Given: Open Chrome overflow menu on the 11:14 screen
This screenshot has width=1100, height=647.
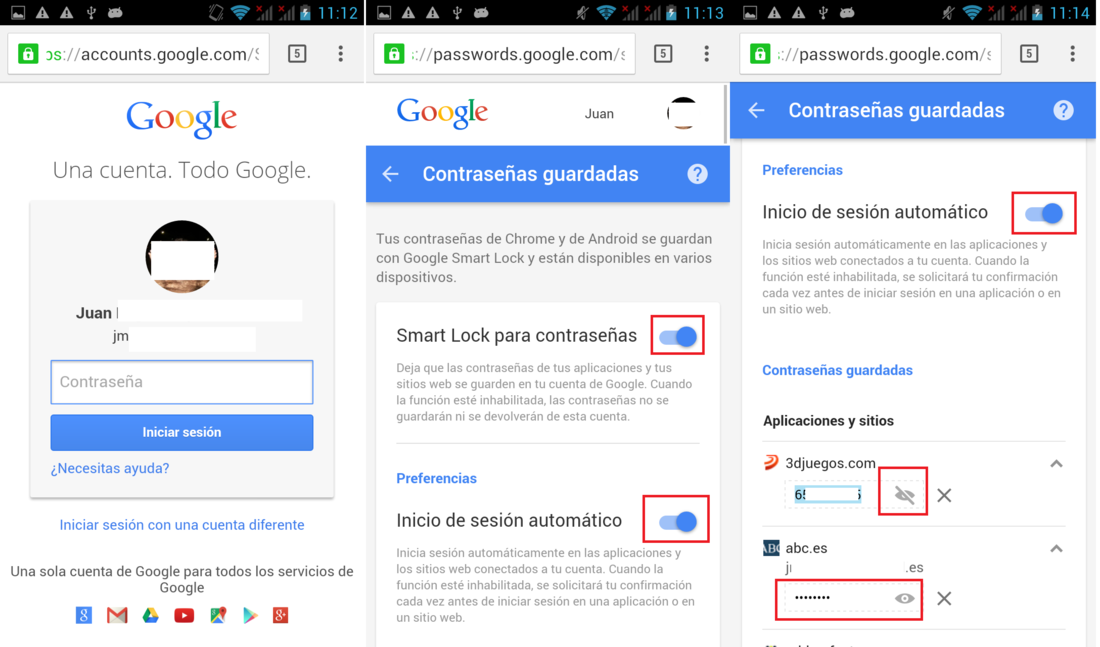Looking at the screenshot, I should [1072, 54].
